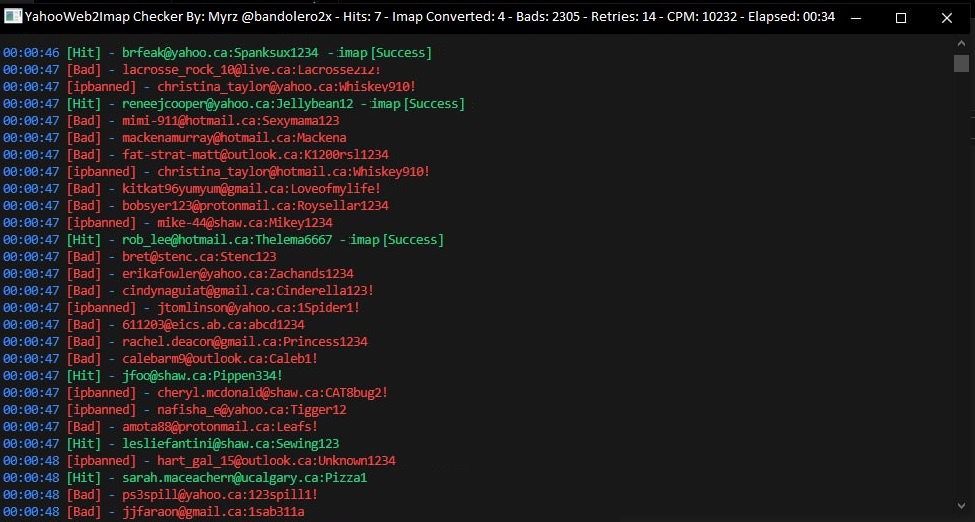This screenshot has width=975, height=522.
Task: Click the application icon in the title bar
Action: (x=13, y=17)
